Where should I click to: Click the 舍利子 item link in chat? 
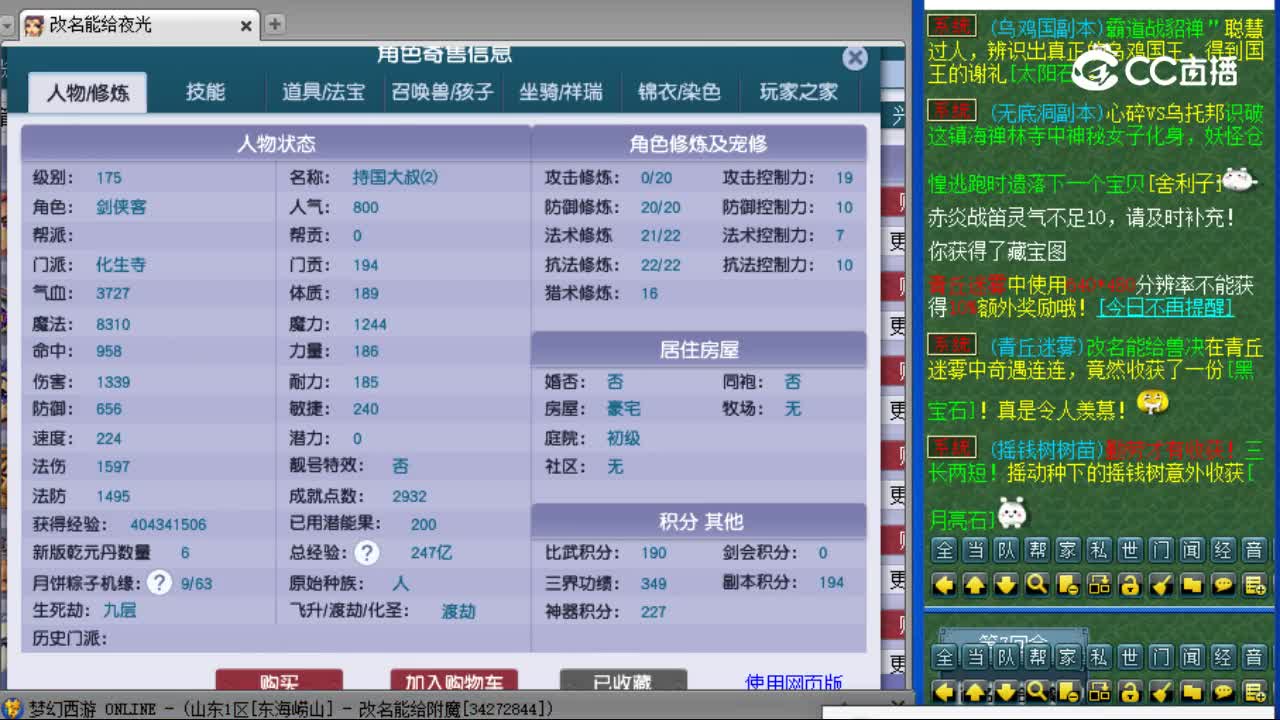(1184, 183)
